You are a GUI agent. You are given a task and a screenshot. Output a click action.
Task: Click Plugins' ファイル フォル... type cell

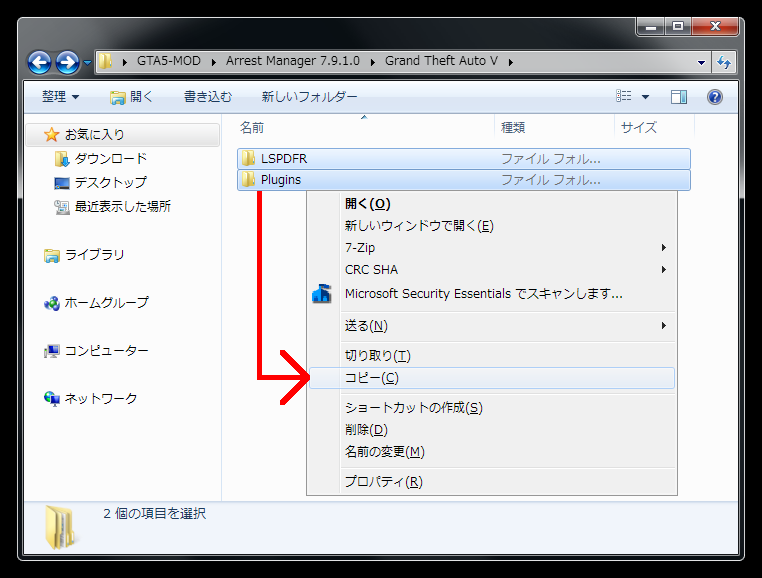coord(551,180)
